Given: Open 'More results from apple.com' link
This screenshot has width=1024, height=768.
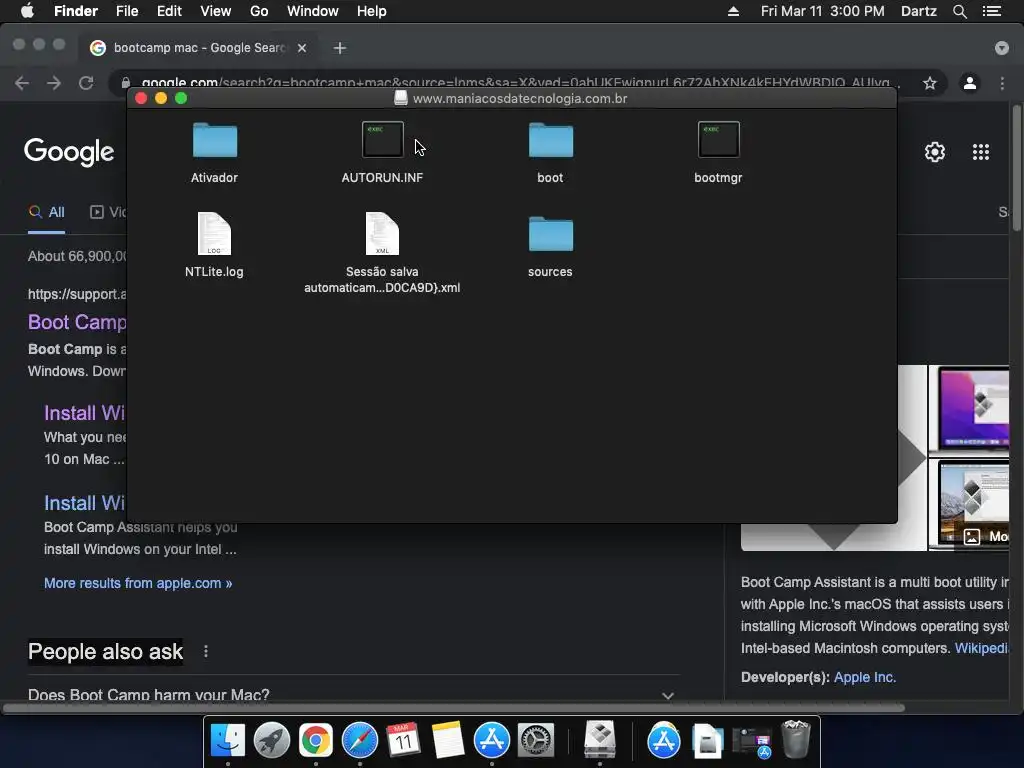Looking at the screenshot, I should click(x=138, y=583).
